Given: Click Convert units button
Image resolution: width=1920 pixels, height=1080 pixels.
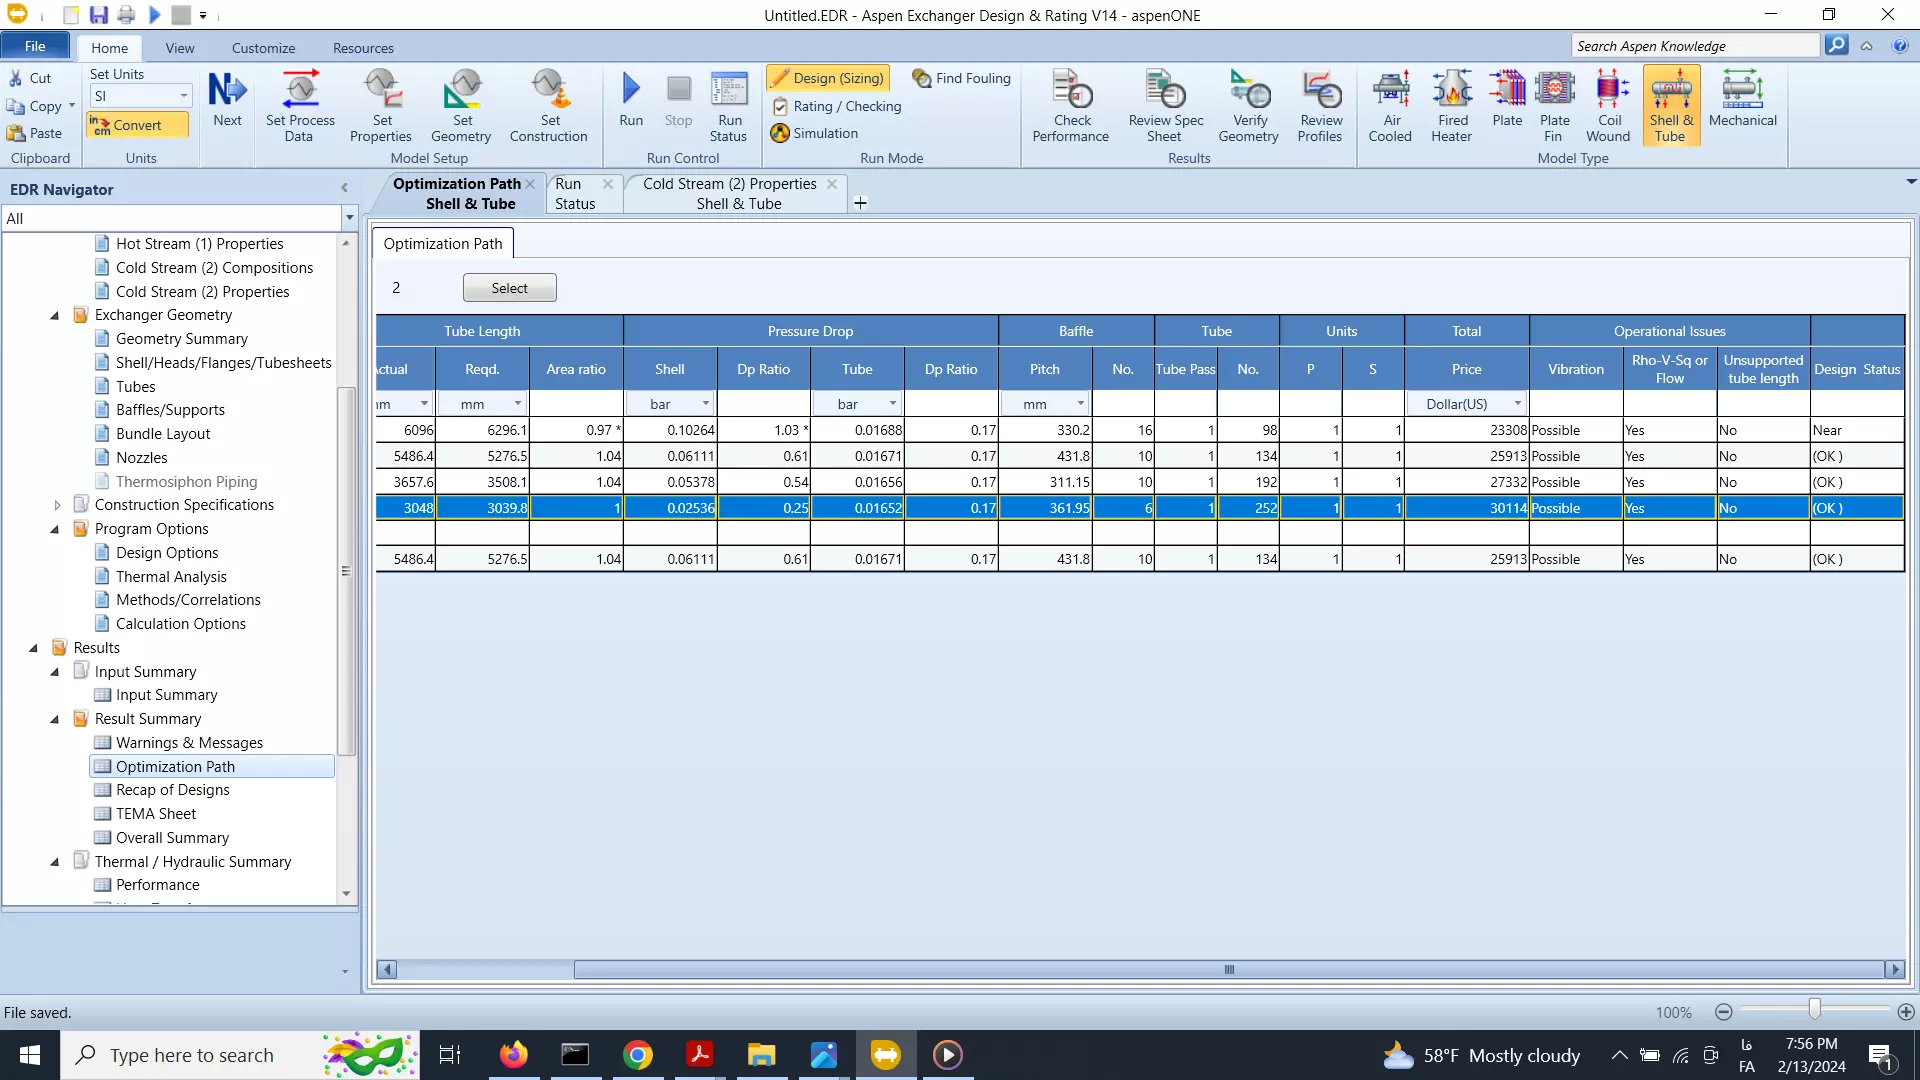Looking at the screenshot, I should (x=137, y=125).
